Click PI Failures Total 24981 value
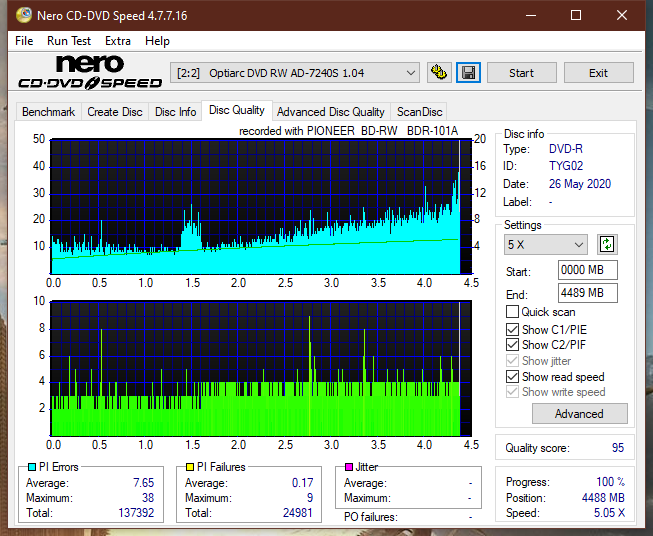 tap(297, 513)
